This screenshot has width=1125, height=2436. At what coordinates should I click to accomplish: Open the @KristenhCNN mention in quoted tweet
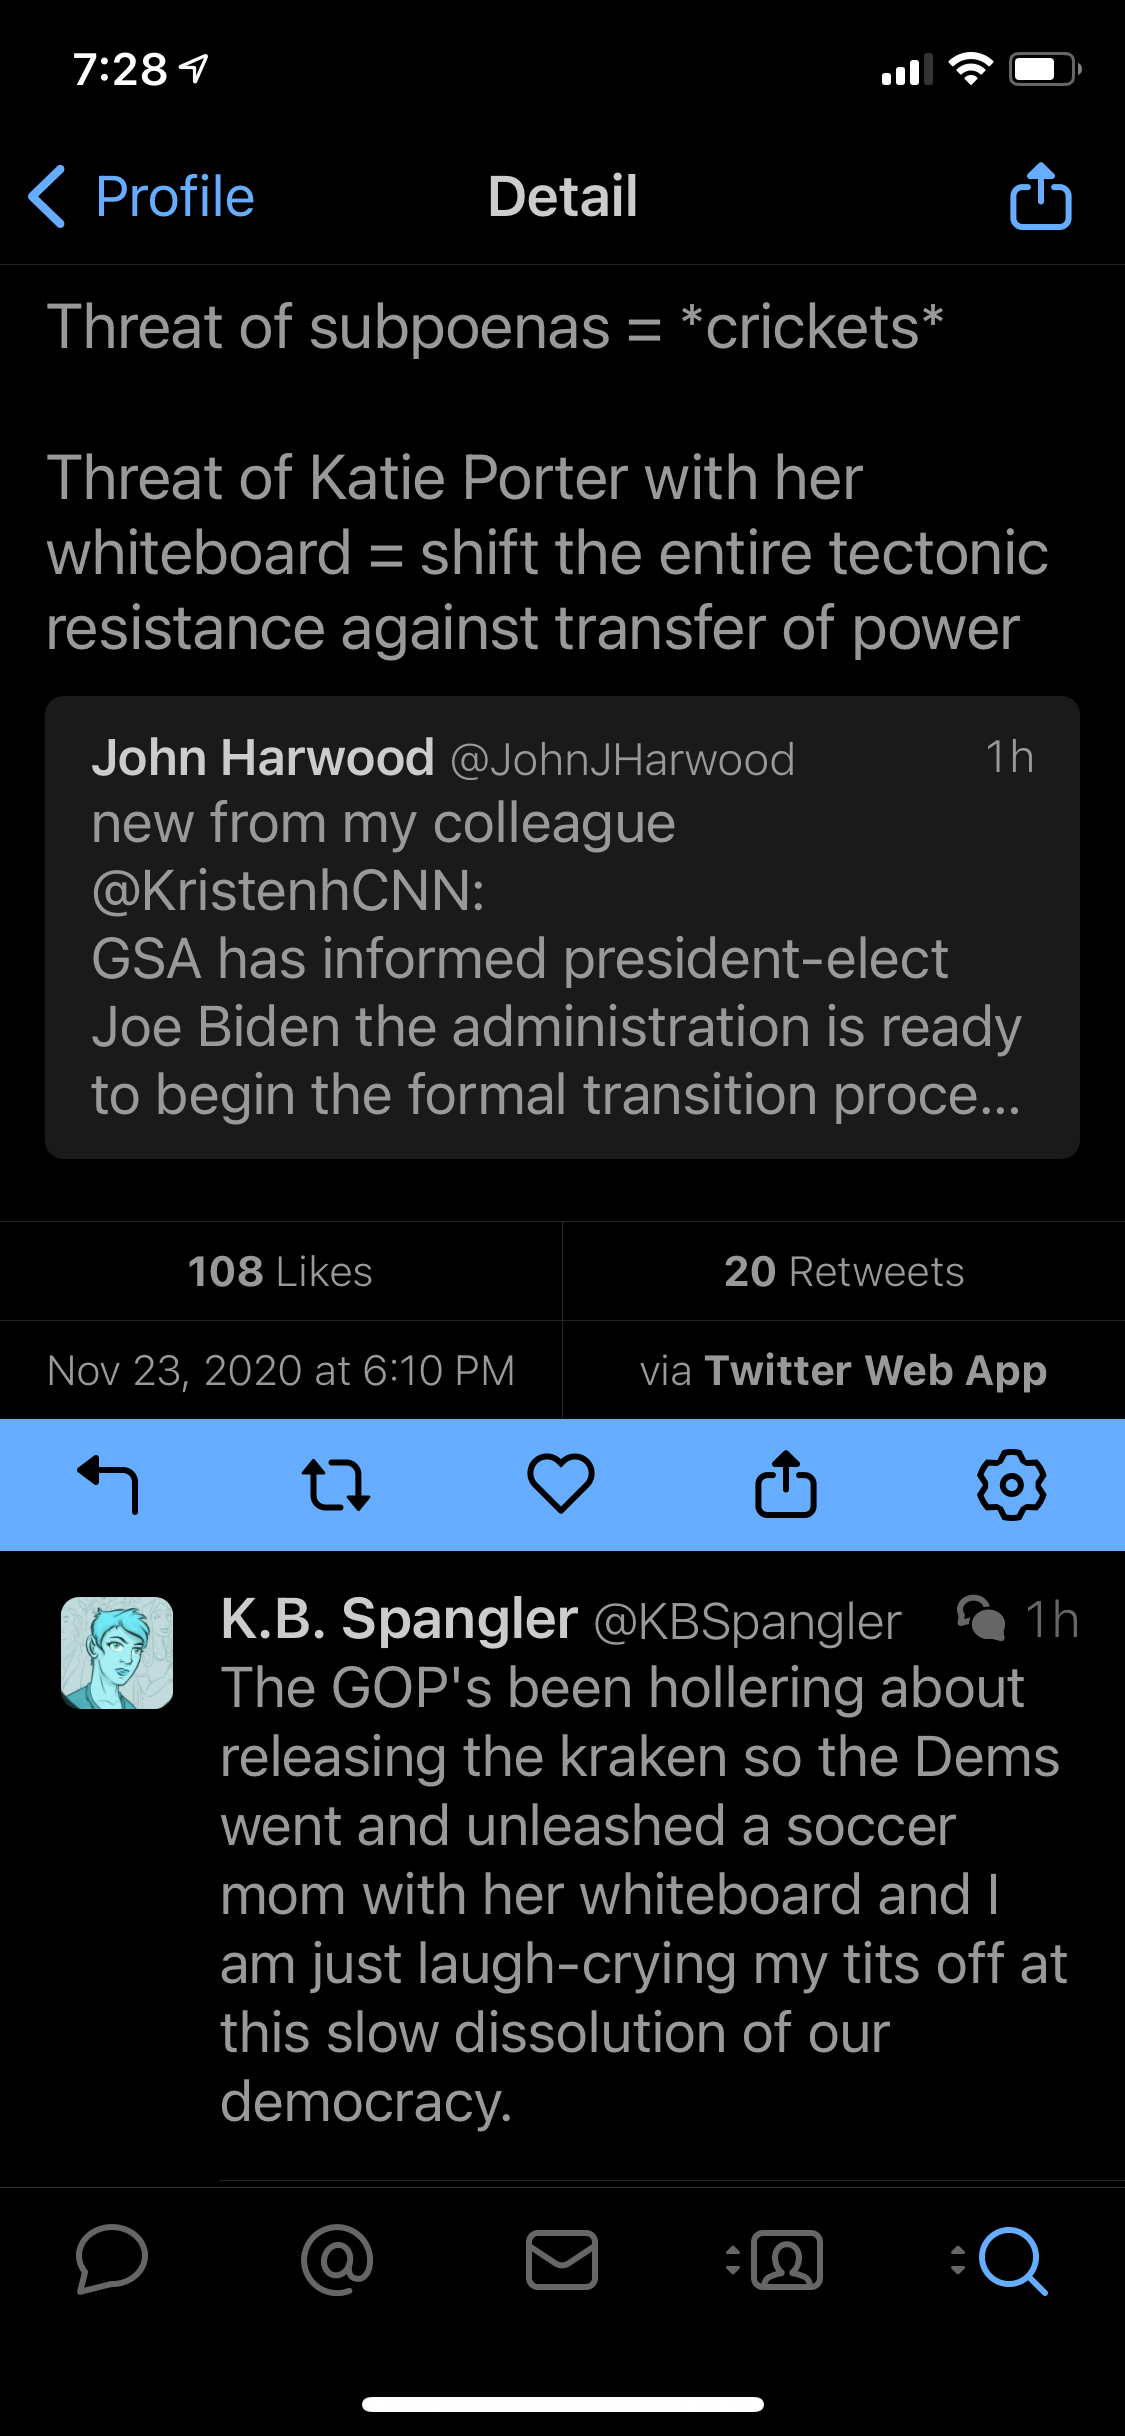coord(288,891)
